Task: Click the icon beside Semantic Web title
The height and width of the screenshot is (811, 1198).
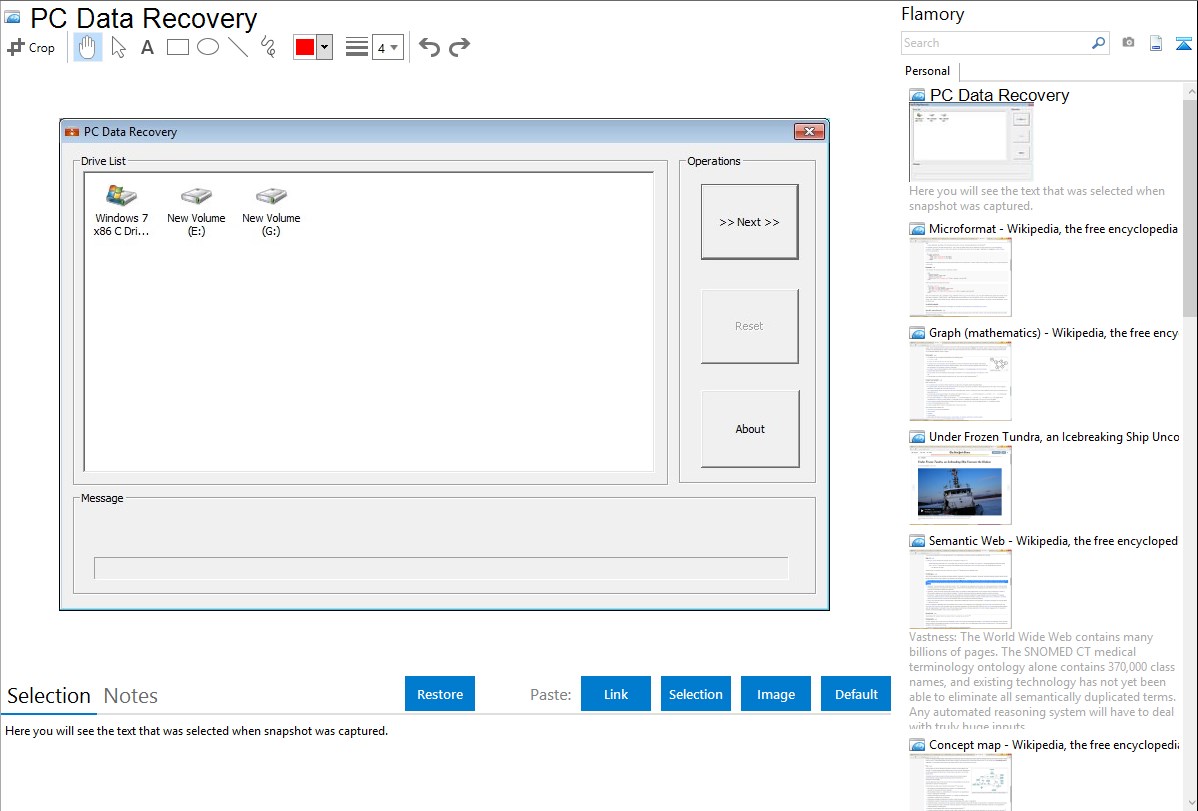Action: tap(918, 541)
